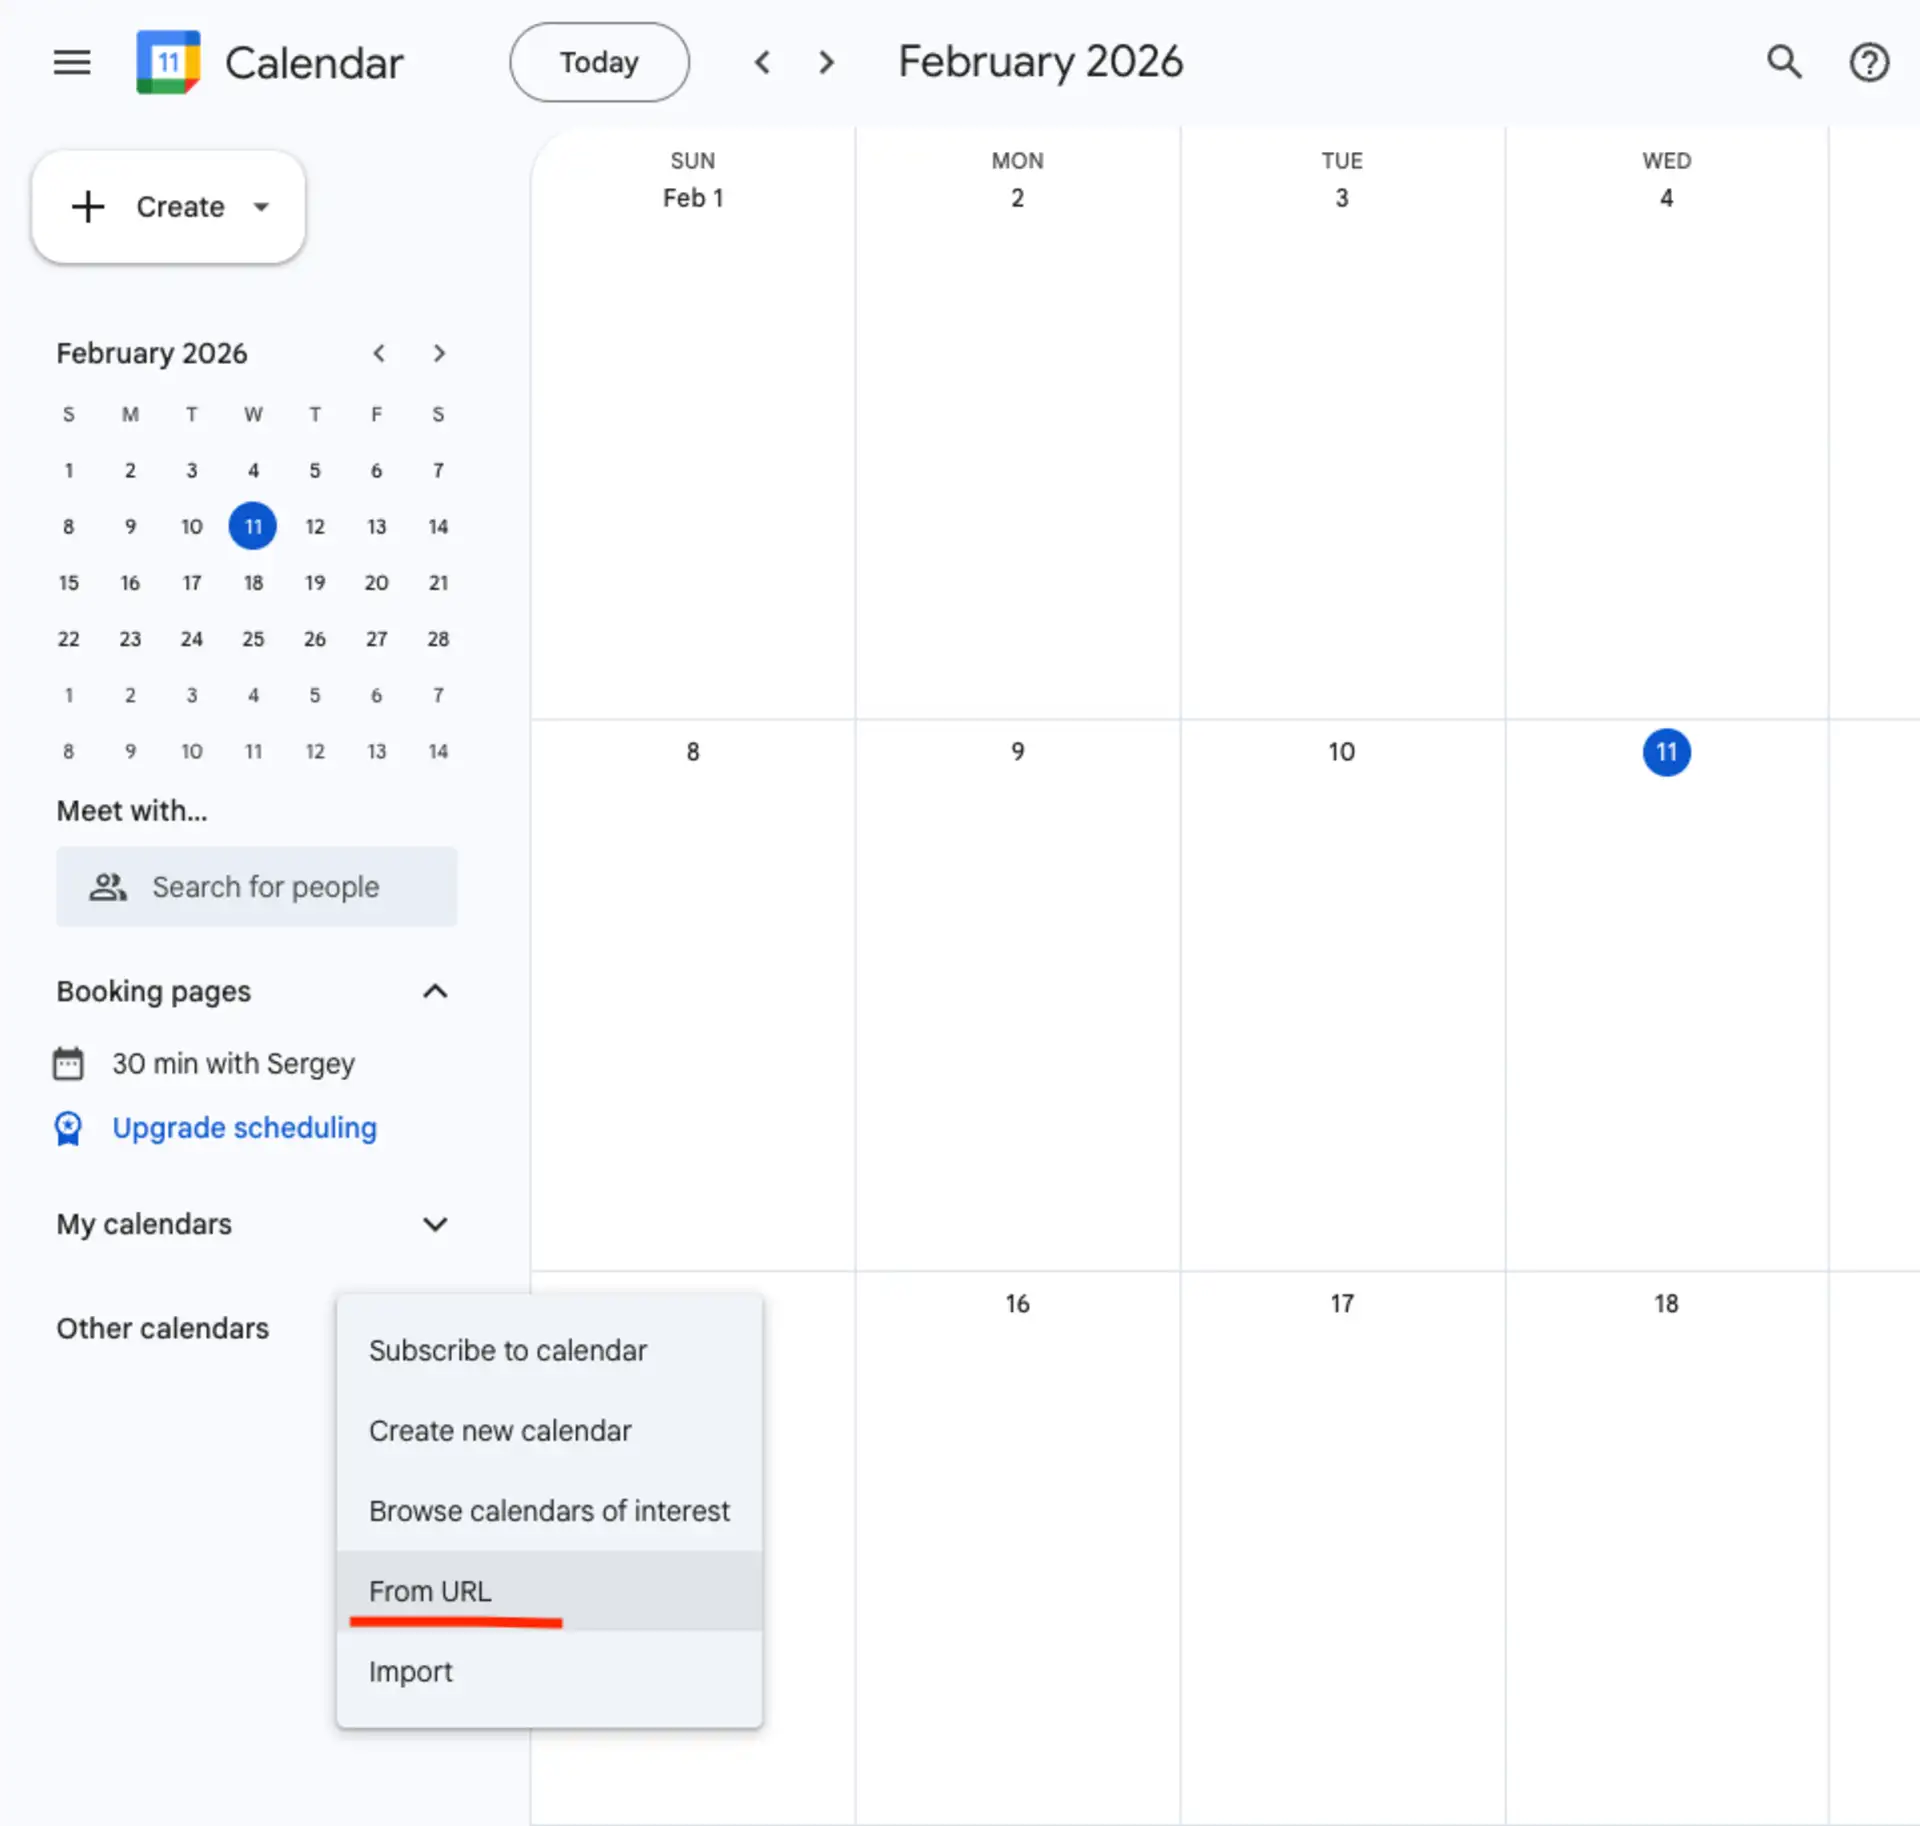Open the Upgrade scheduling link
The height and width of the screenshot is (1826, 1920).
click(x=243, y=1128)
